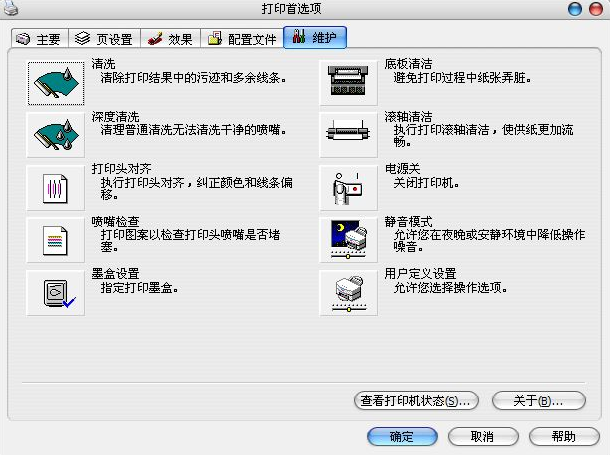
Task: Click the 底板清洁 bottom plate cleaning icon
Action: click(x=349, y=83)
